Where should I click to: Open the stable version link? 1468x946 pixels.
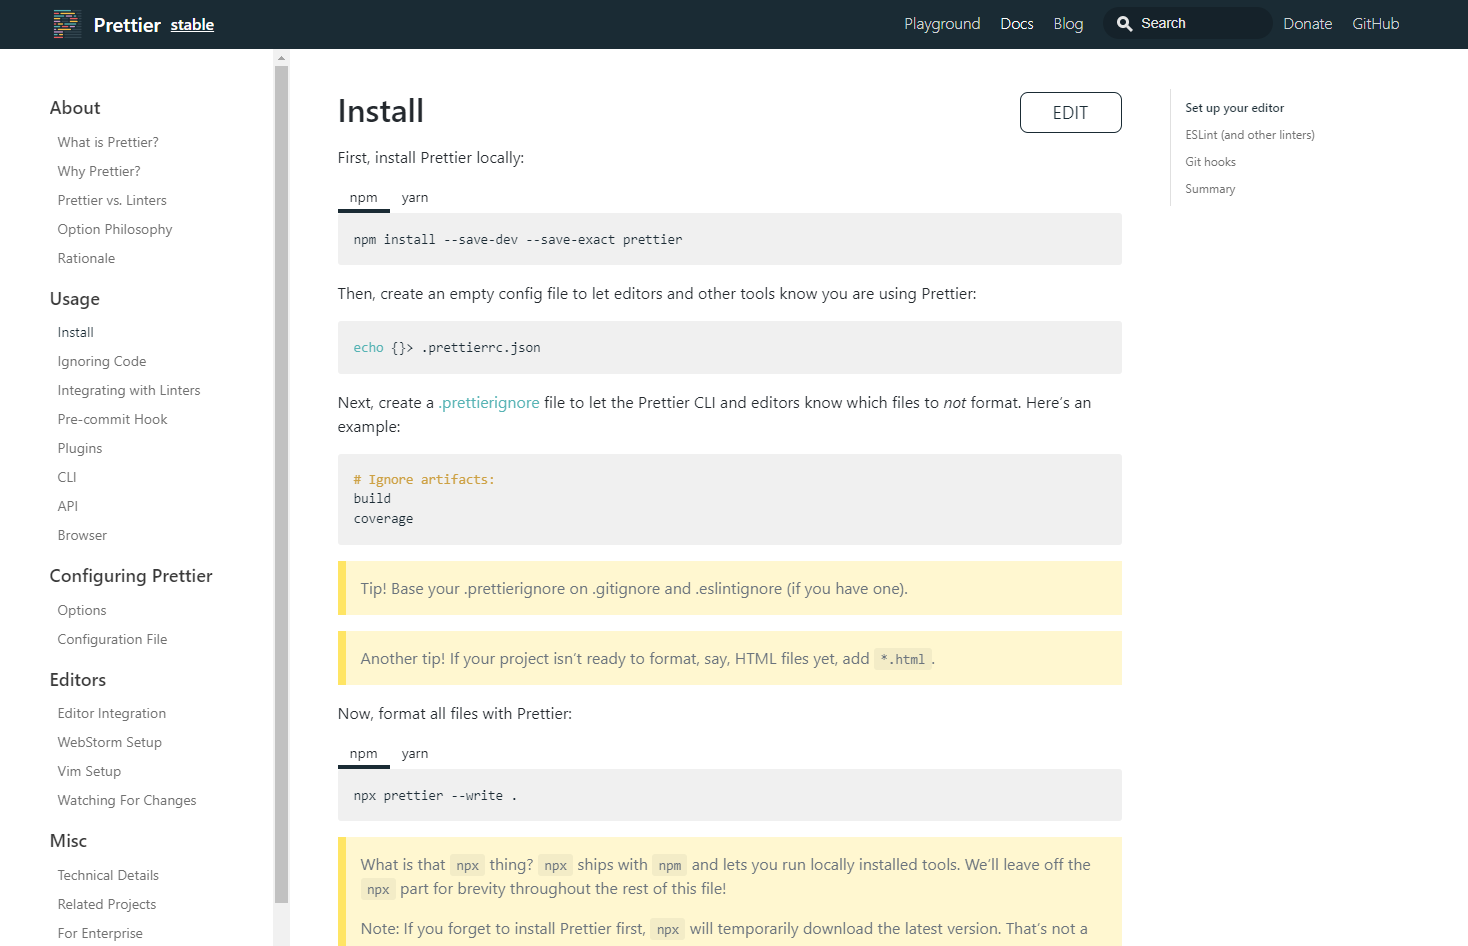pos(192,25)
